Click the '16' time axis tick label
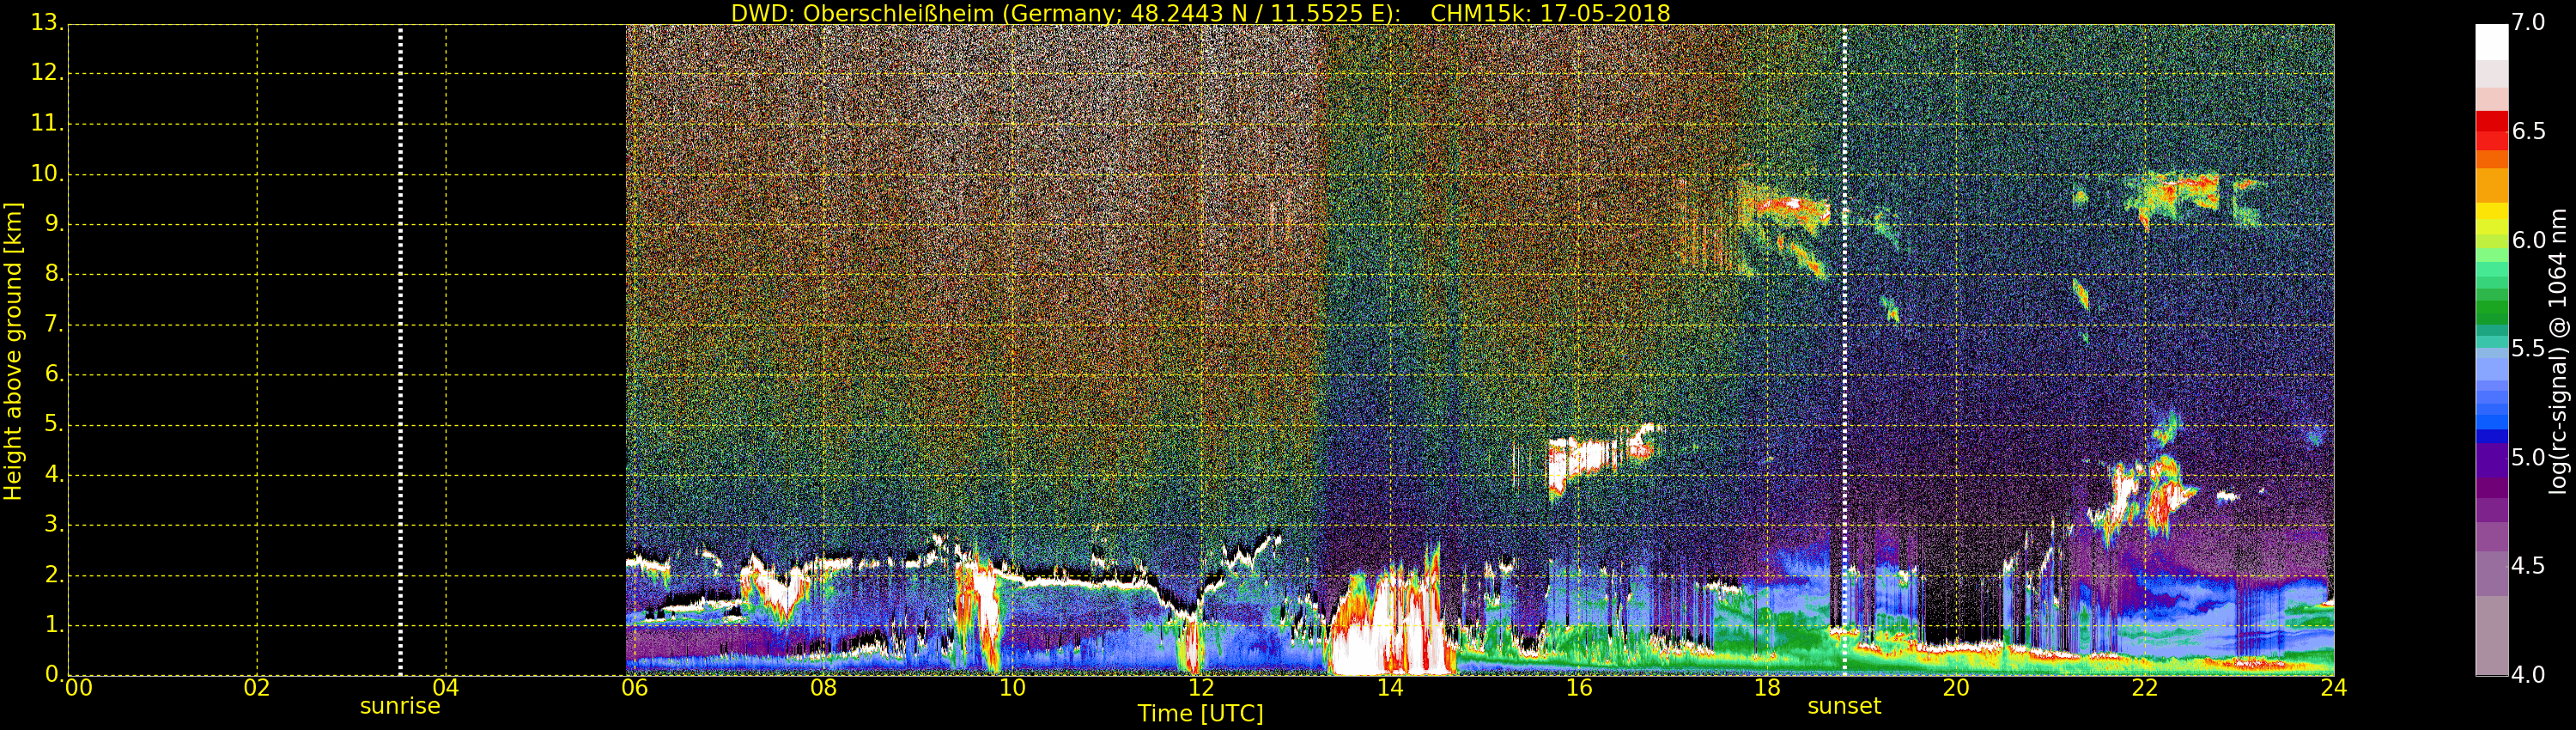Screen dimensions: 2576x730 click(1579, 687)
